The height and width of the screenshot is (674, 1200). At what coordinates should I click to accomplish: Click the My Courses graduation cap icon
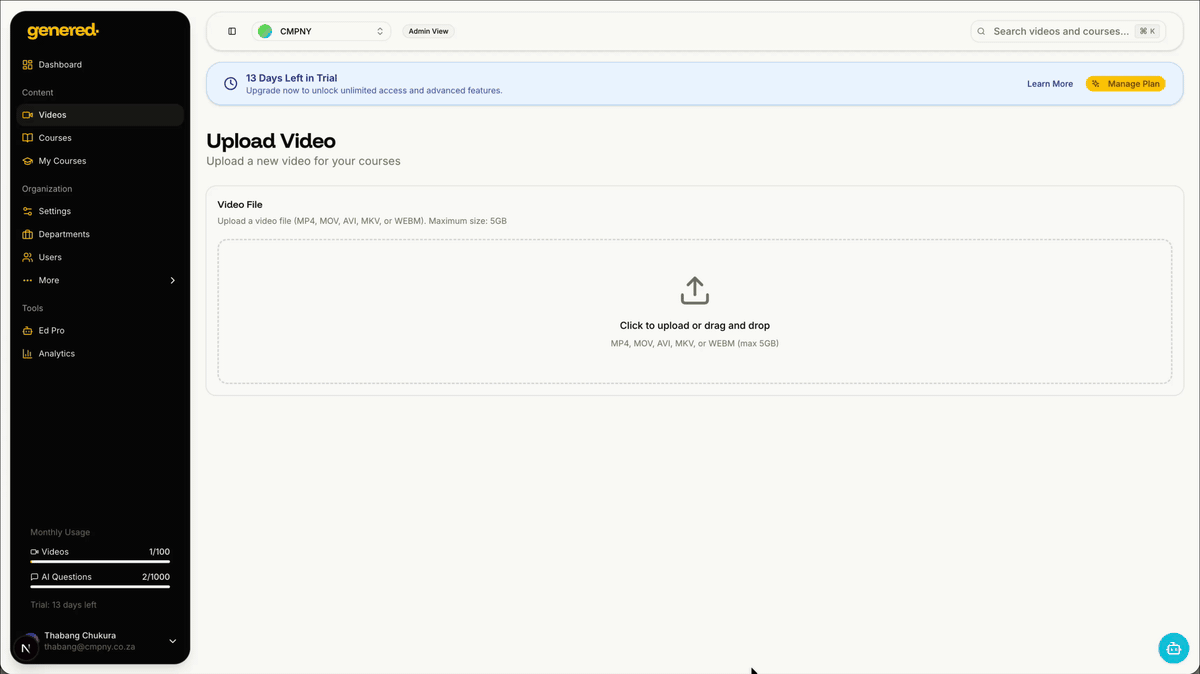(x=28, y=161)
